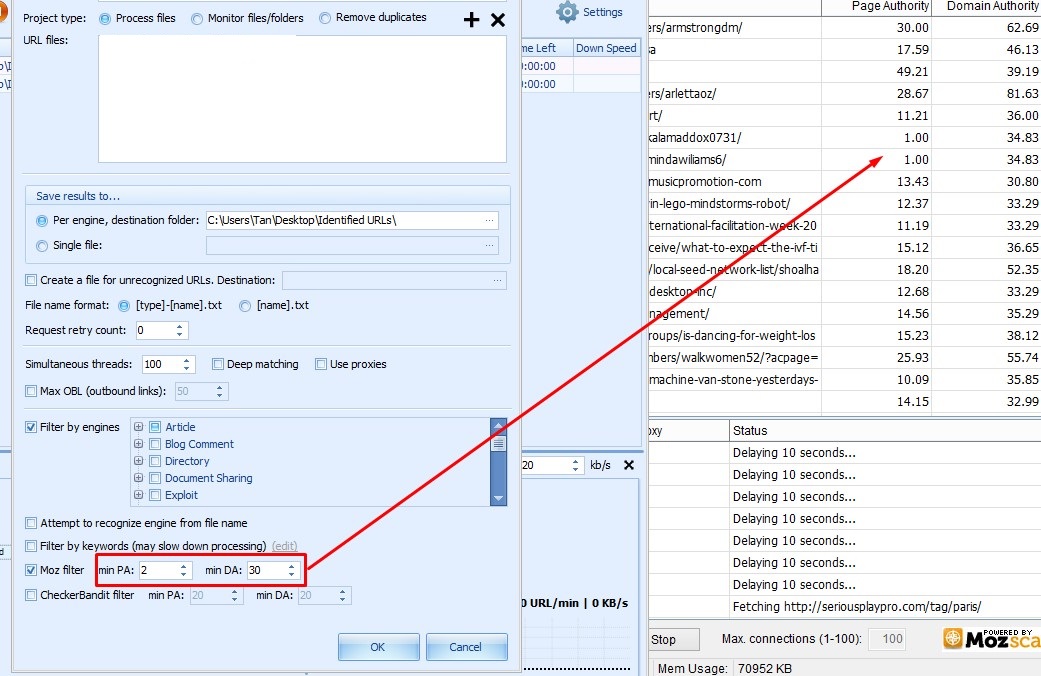Open the Settings gear icon
The width and height of the screenshot is (1041, 676).
tap(567, 12)
